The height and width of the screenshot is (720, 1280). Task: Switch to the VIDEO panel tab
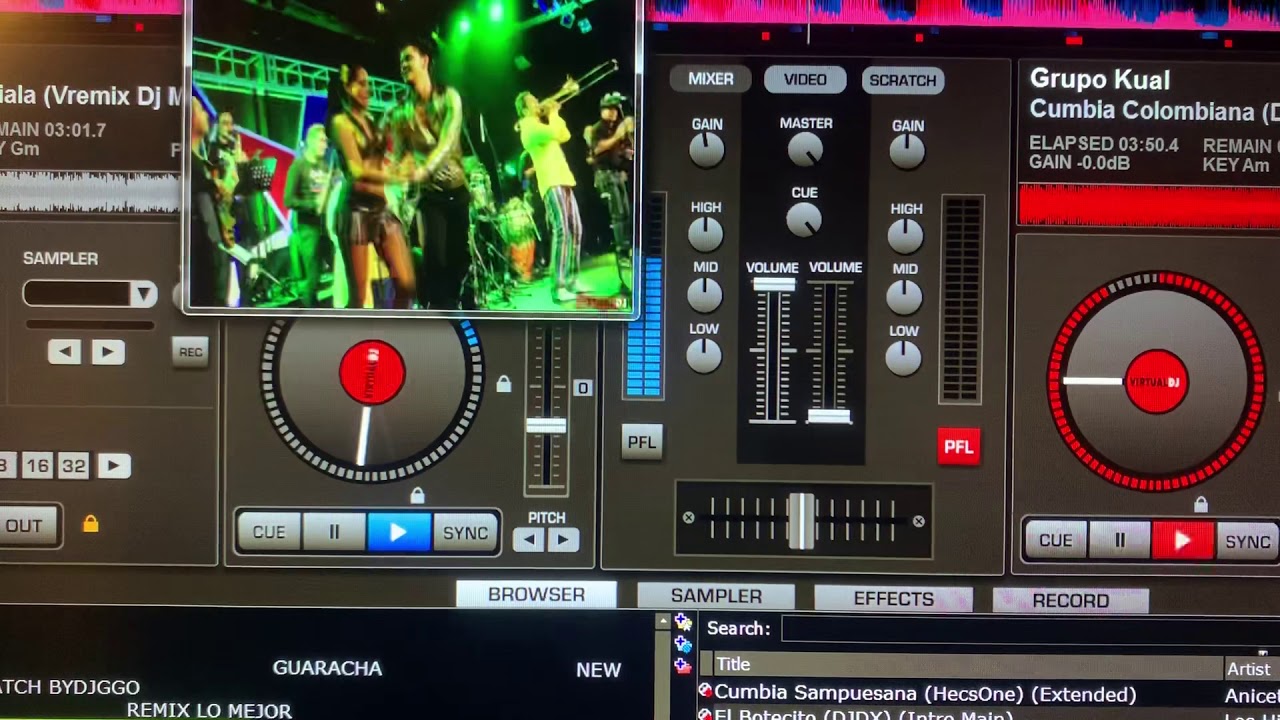[805, 79]
